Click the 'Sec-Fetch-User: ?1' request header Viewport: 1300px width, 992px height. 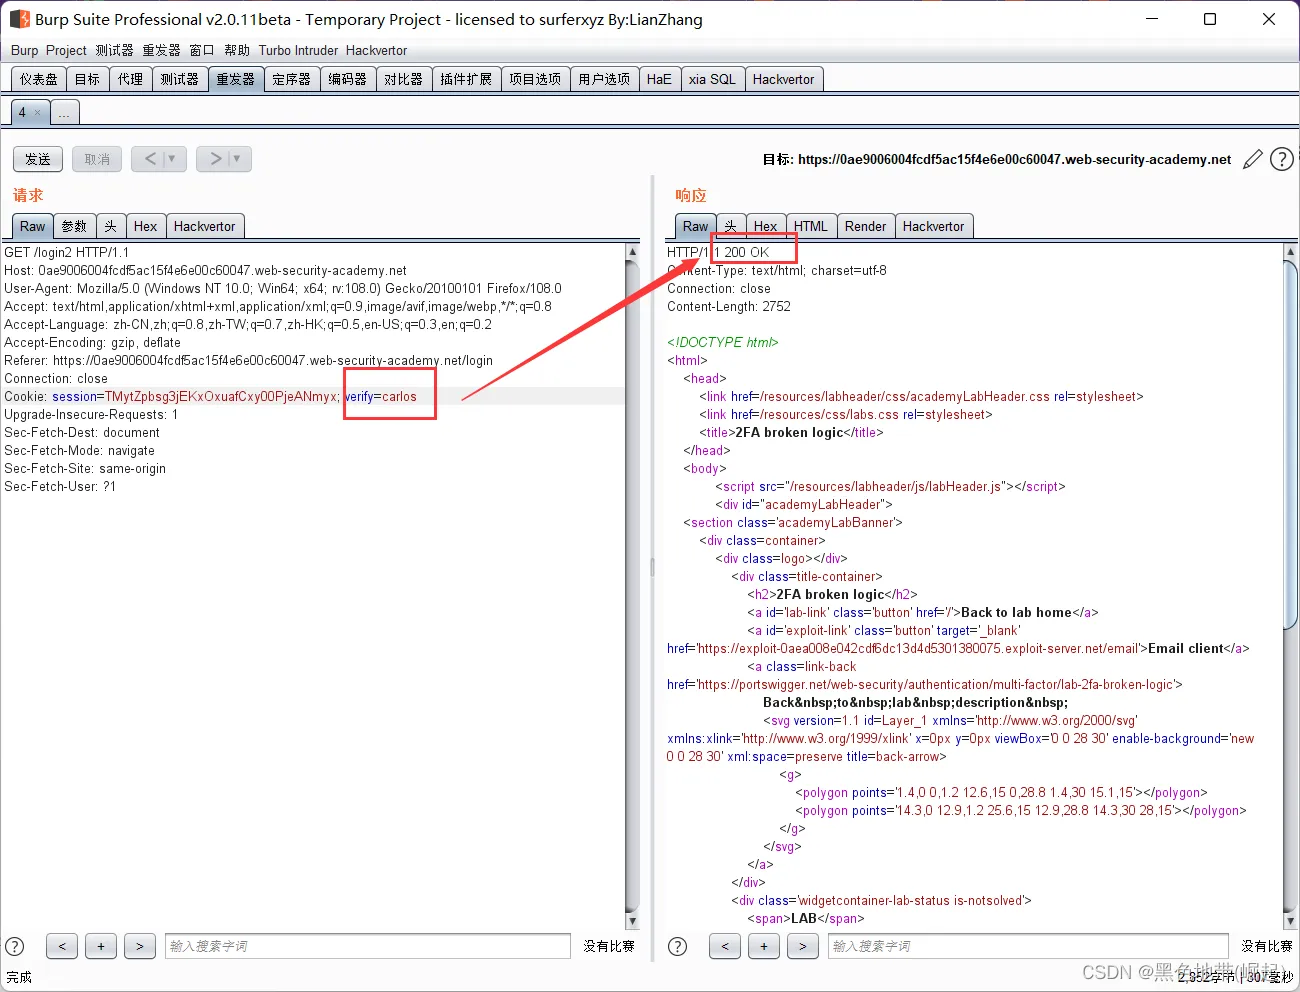pos(60,486)
